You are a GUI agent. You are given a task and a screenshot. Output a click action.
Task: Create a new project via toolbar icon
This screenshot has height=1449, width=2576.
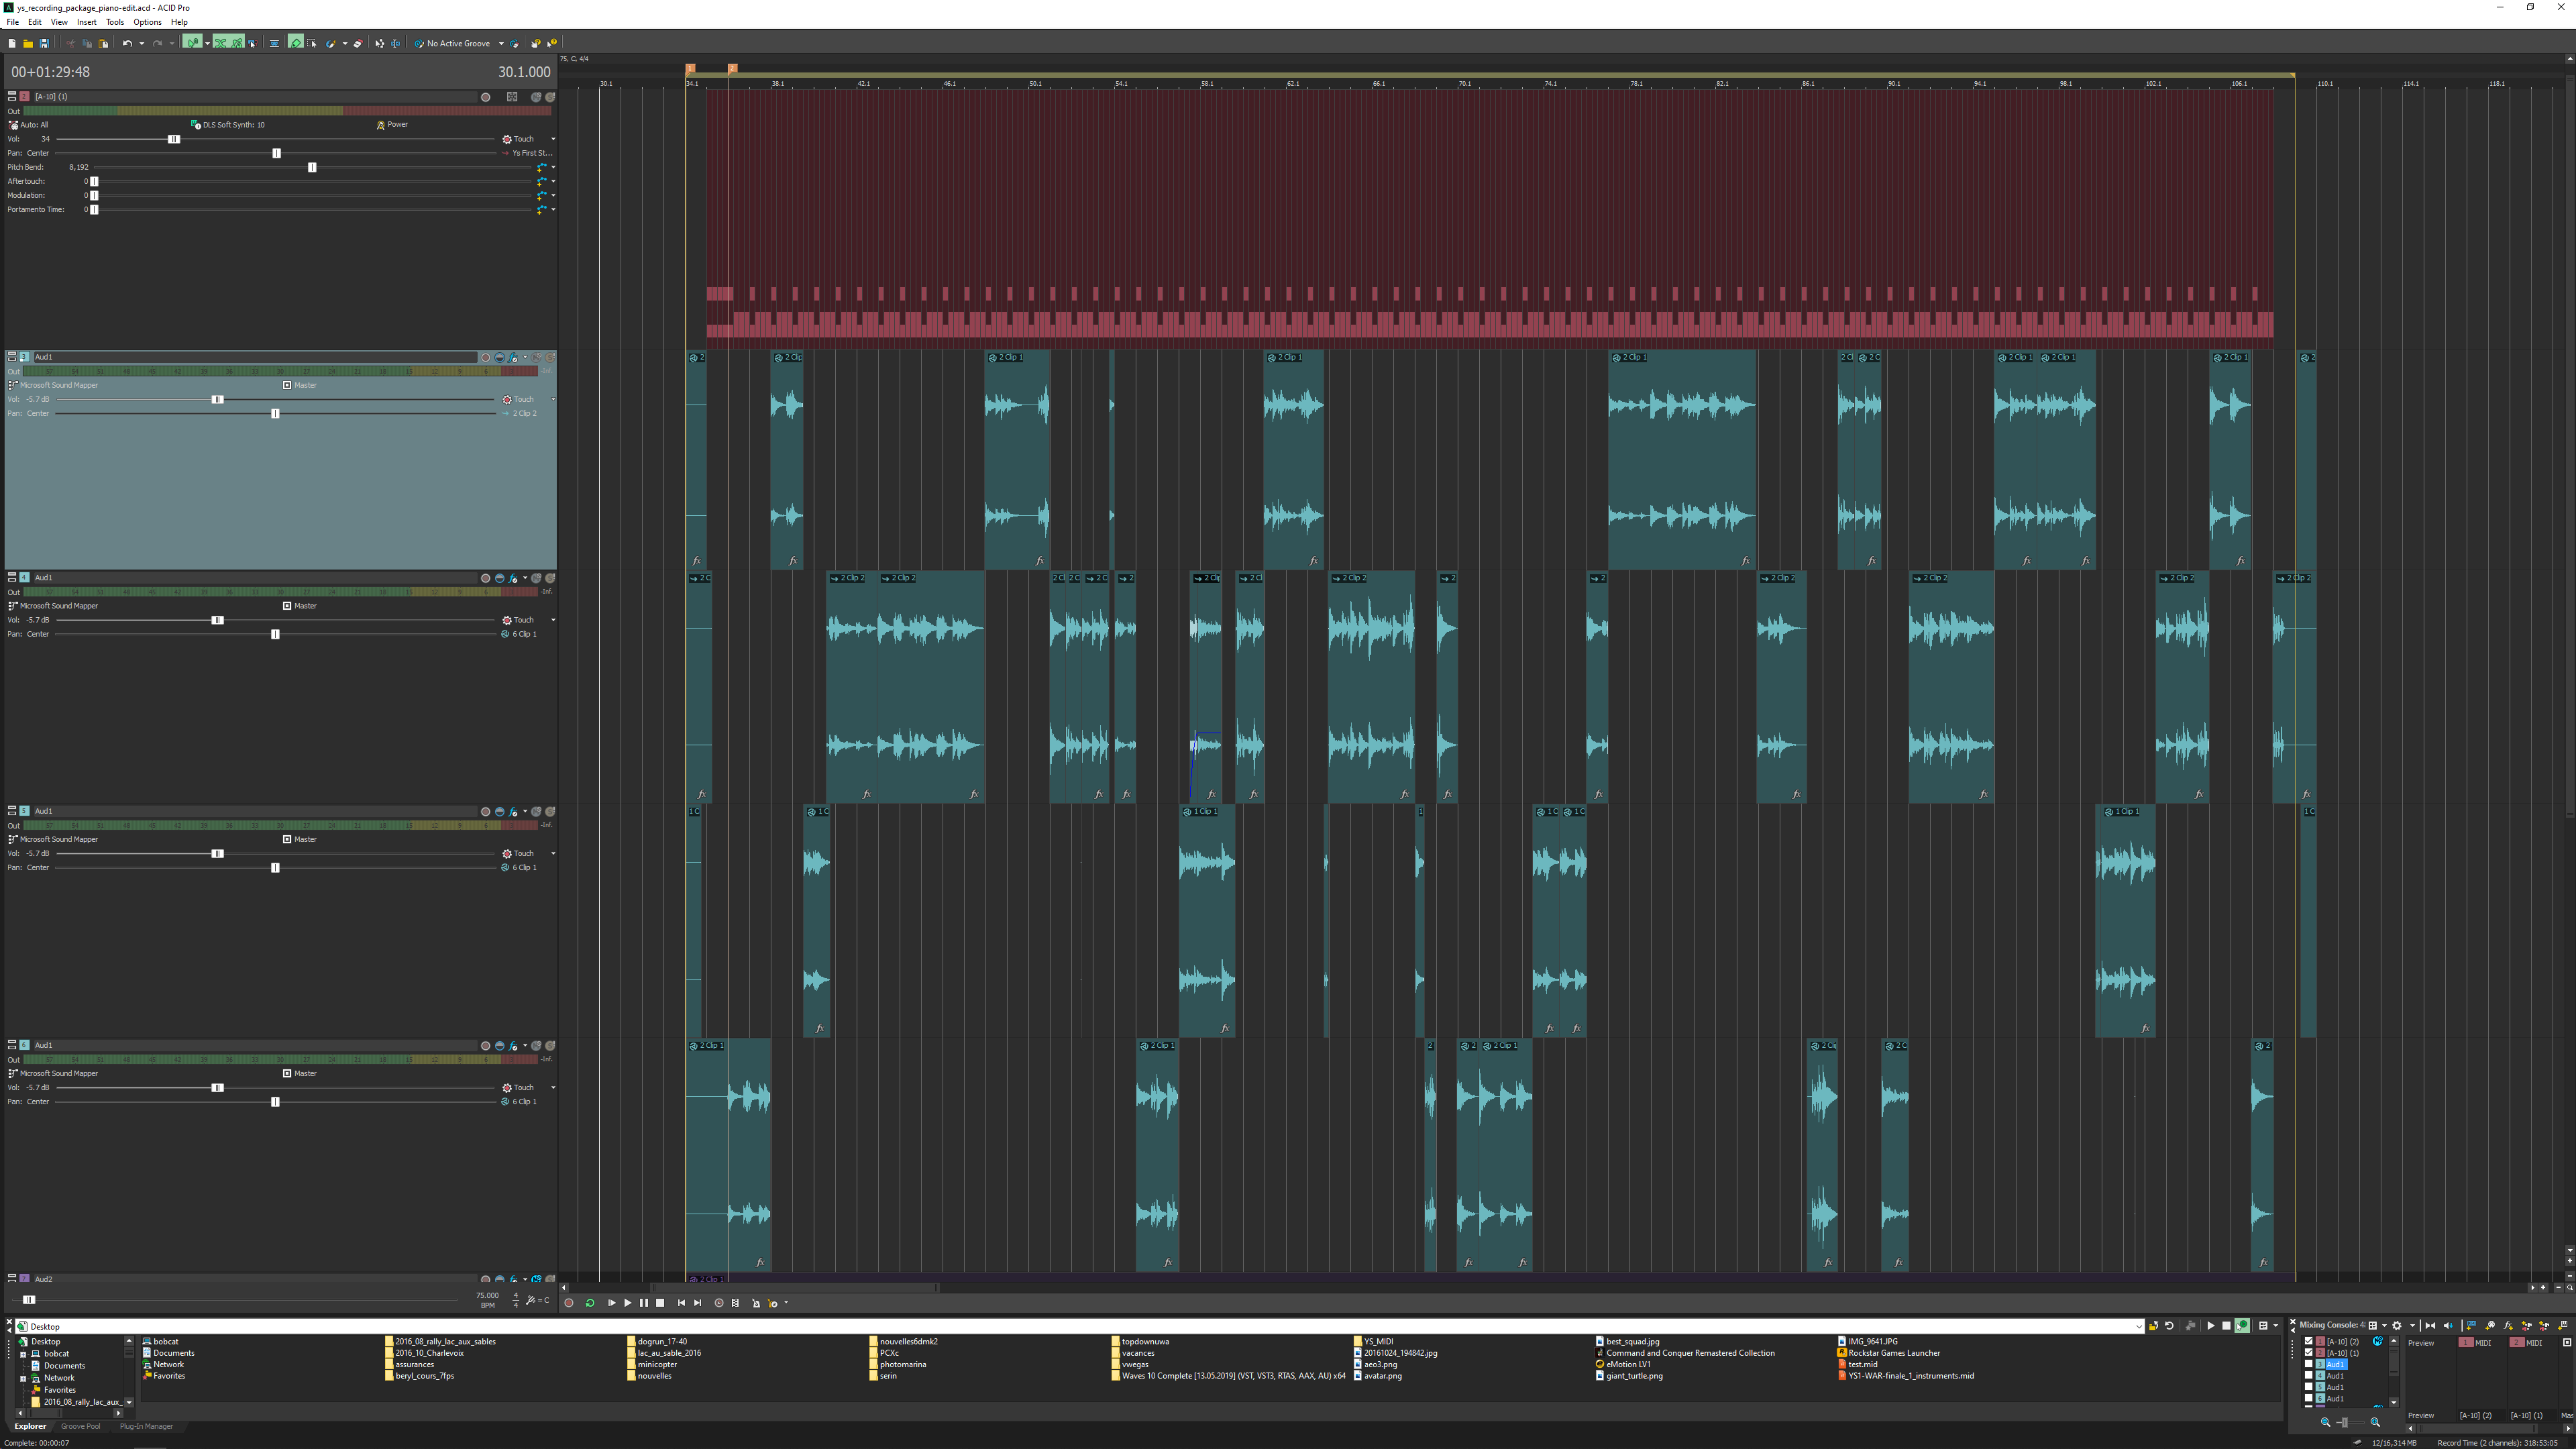(12, 43)
